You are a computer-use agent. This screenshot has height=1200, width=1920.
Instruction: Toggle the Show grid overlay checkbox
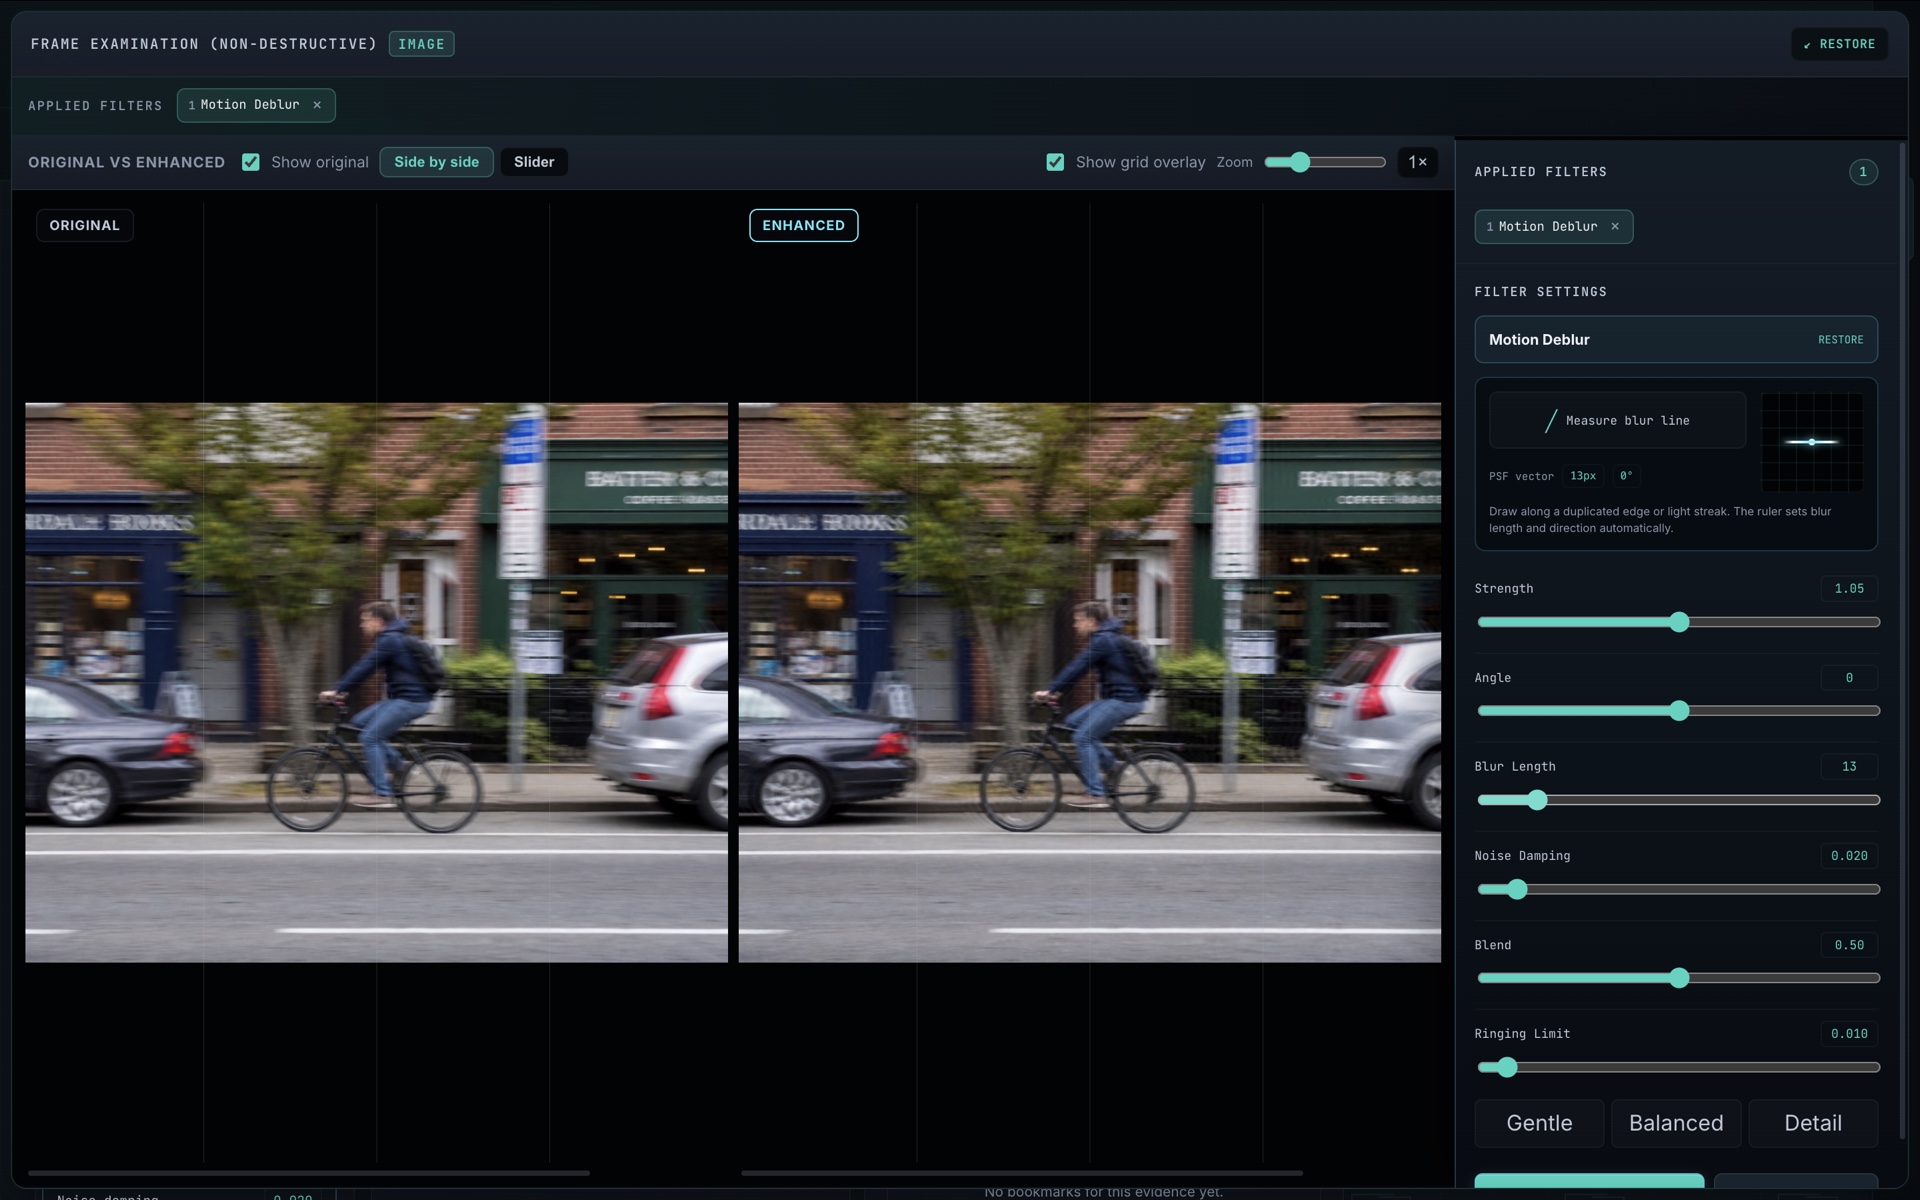[1055, 162]
